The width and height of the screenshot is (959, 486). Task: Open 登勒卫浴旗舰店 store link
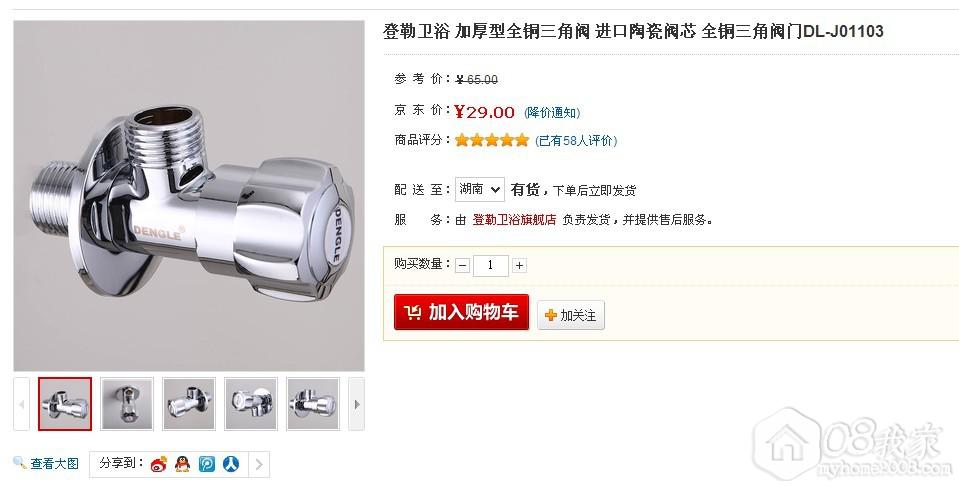pyautogui.click(x=514, y=219)
